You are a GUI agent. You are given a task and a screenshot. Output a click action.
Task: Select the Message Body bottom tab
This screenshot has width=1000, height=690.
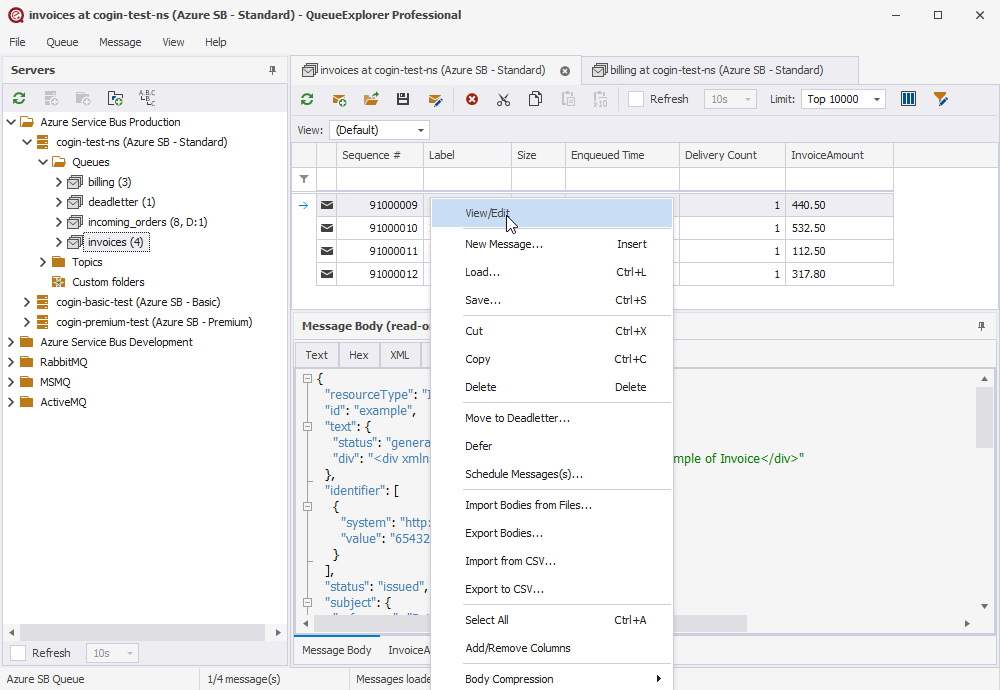click(x=337, y=650)
